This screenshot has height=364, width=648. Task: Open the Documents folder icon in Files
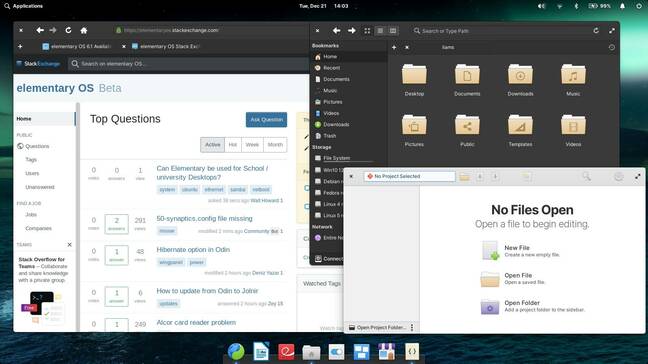click(x=467, y=81)
